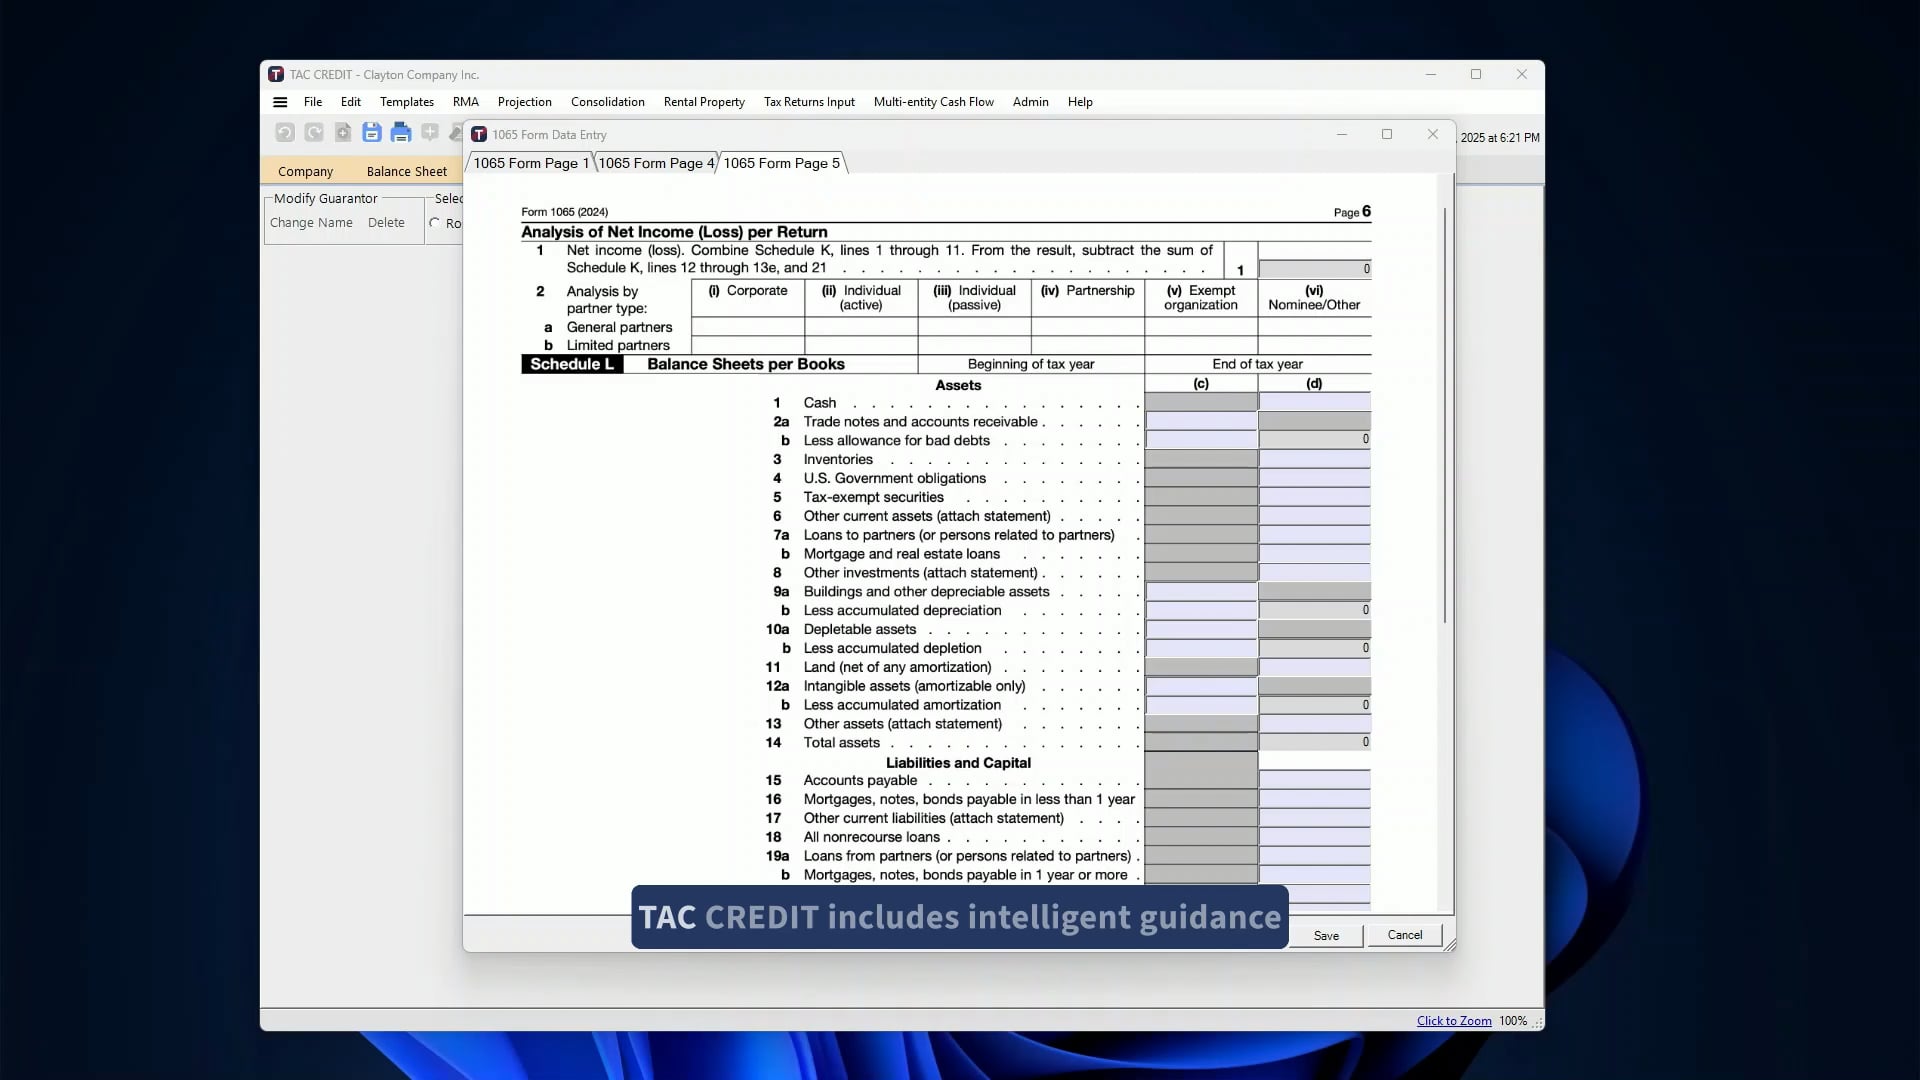Open a new document via the new file icon

point(343,132)
